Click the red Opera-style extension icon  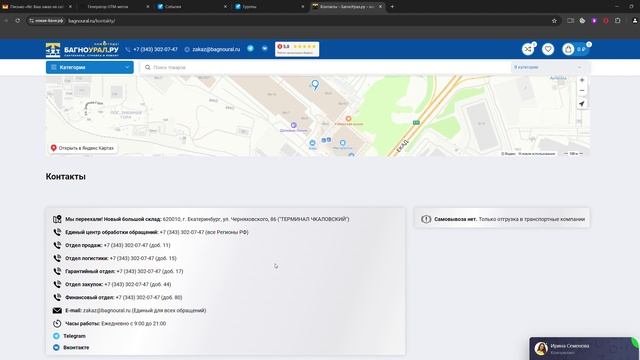(606, 21)
